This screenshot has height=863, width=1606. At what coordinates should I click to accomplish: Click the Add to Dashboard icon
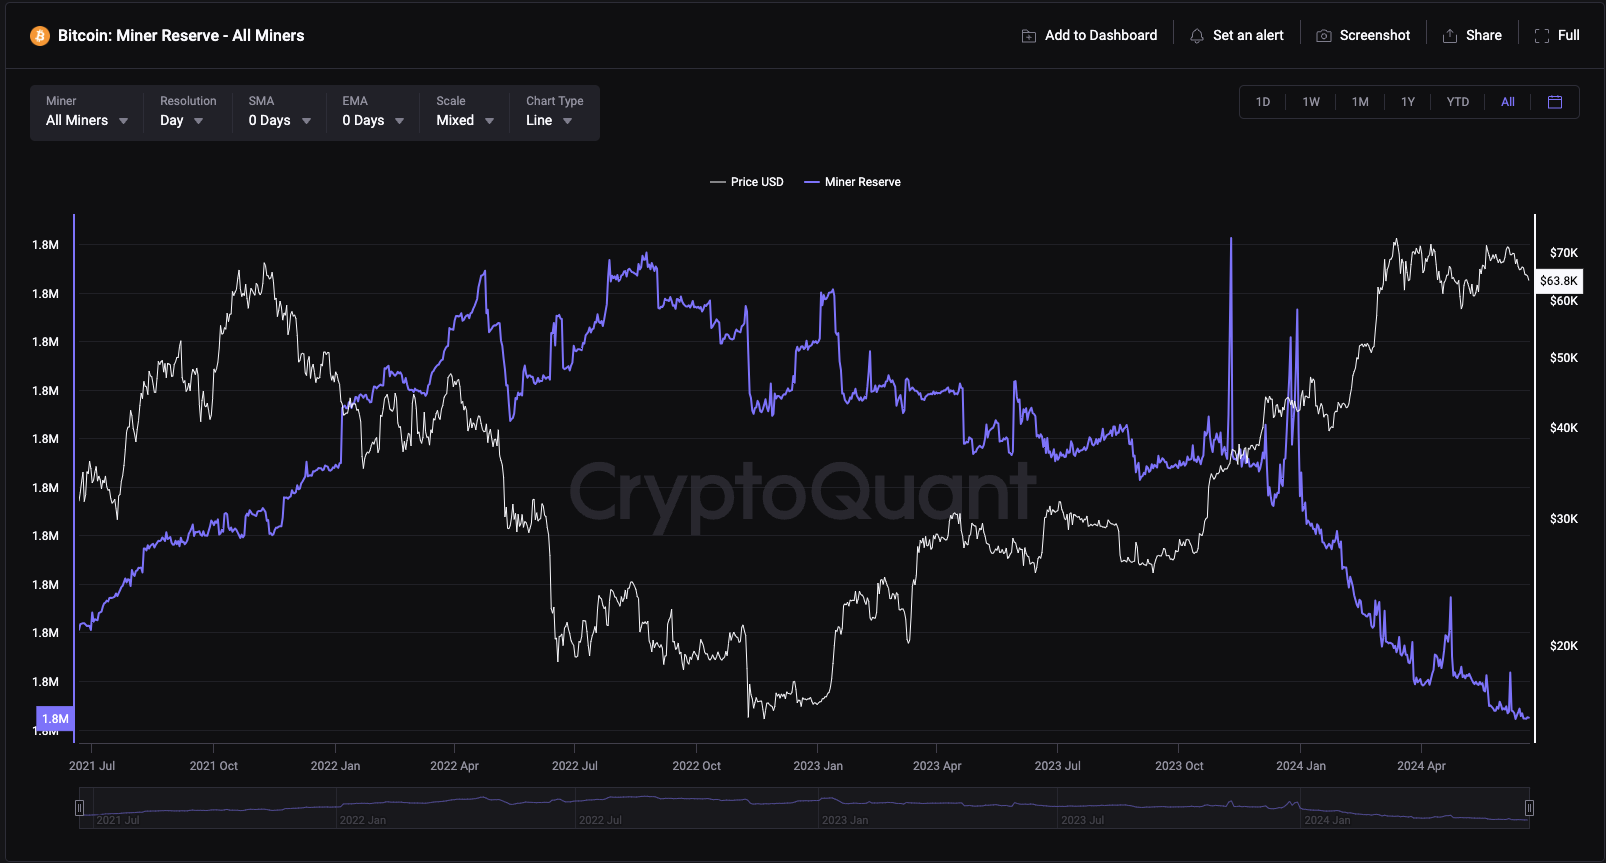coord(1029,36)
